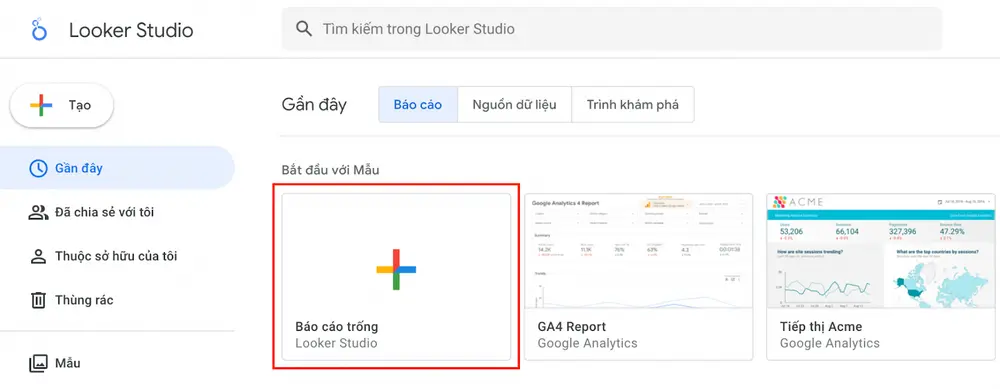Select Gần đây in the sidebar
This screenshot has height=389, width=1000.
point(117,168)
